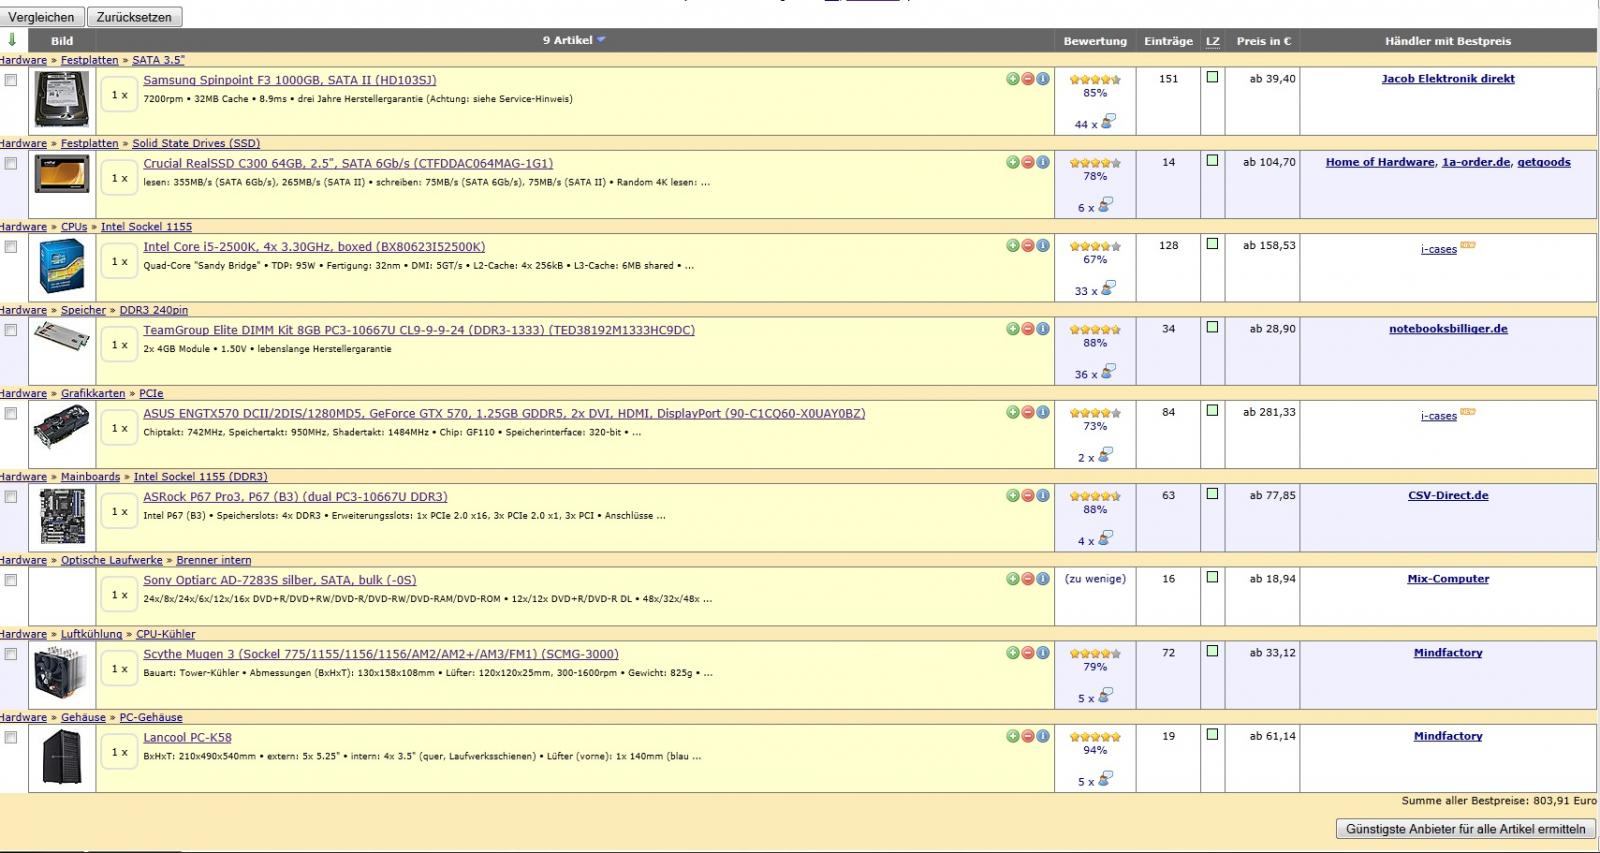Sort by Preis in € column header
The height and width of the screenshot is (853, 1600).
[1263, 41]
